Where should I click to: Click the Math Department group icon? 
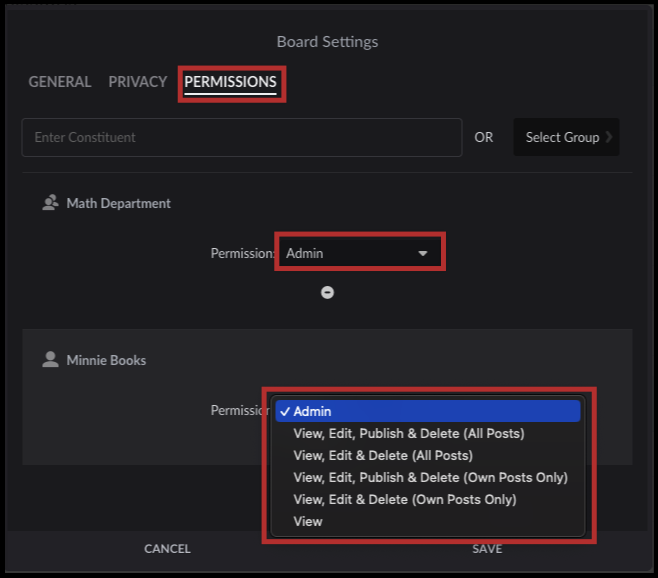[51, 203]
